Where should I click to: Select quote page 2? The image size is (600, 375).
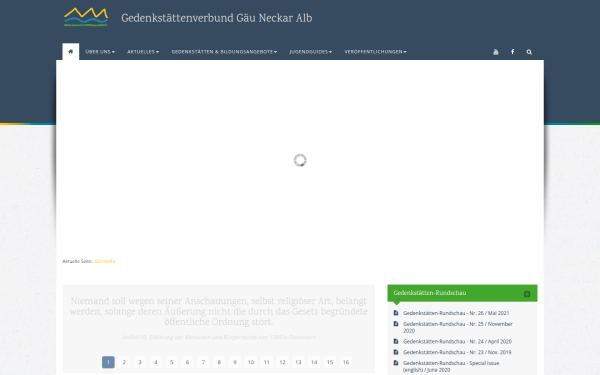pyautogui.click(x=124, y=362)
